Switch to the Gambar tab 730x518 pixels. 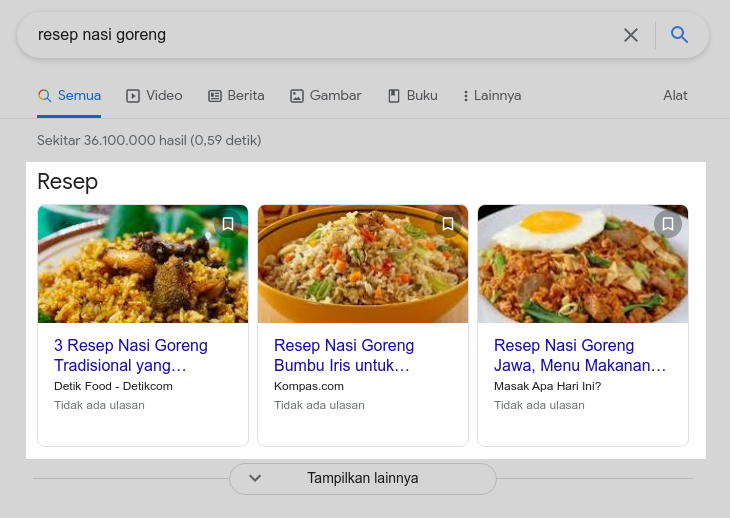coord(325,96)
